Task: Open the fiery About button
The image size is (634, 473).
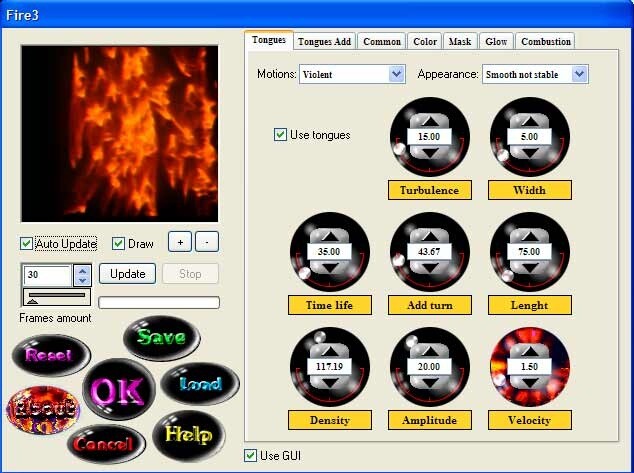Action: (x=43, y=410)
